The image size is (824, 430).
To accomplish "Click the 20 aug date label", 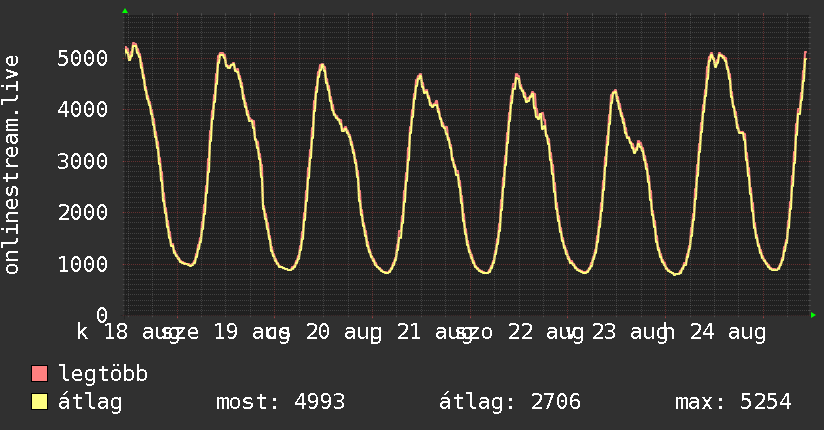I will [344, 332].
